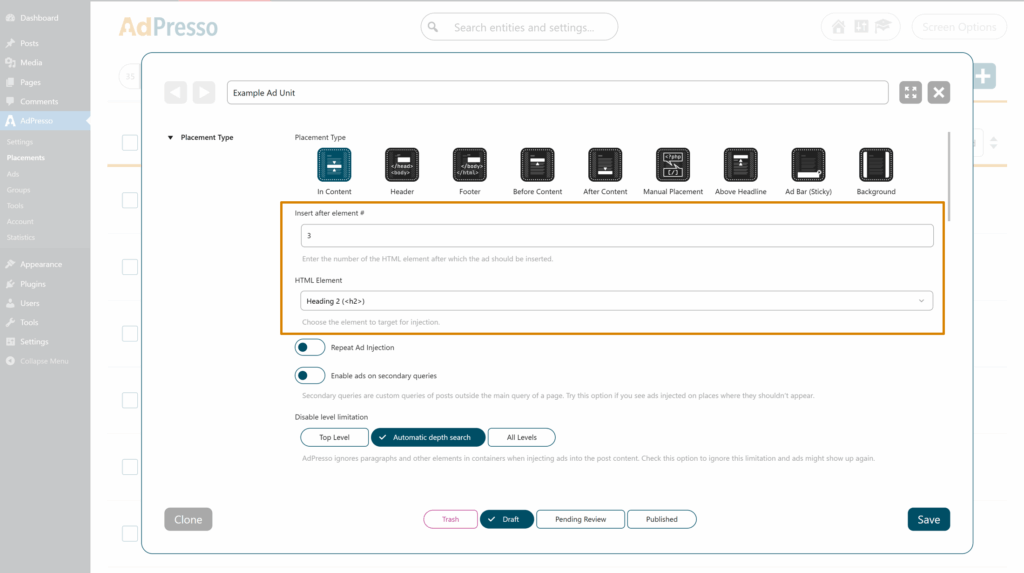
Task: Toggle Enable ads on secondary queries
Action: point(310,376)
